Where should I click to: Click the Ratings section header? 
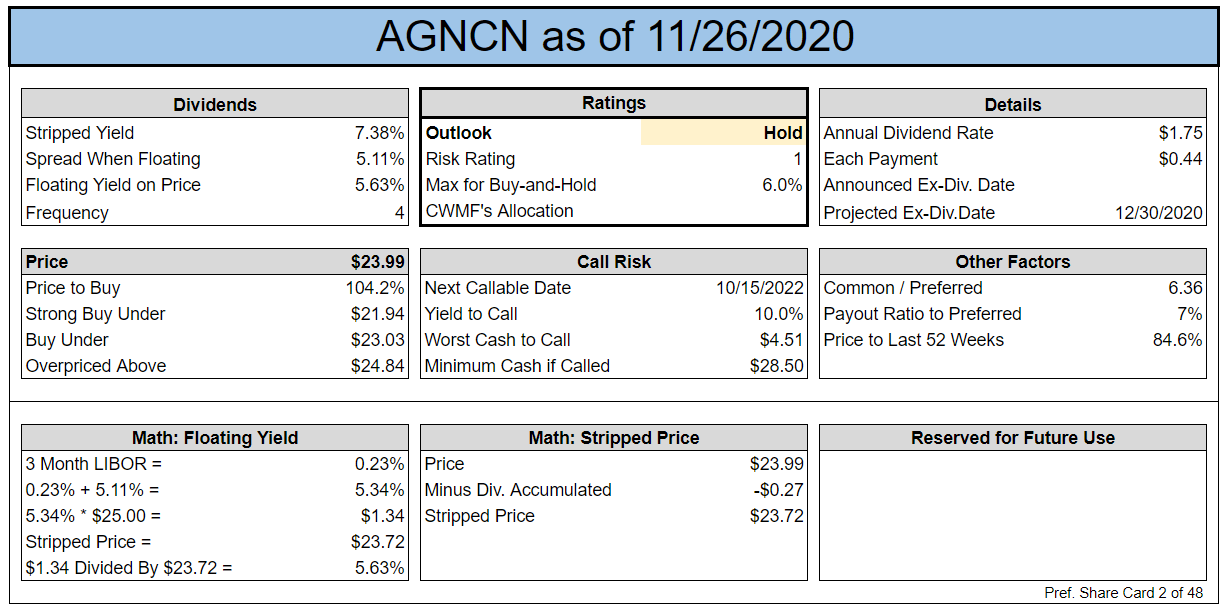click(x=614, y=103)
